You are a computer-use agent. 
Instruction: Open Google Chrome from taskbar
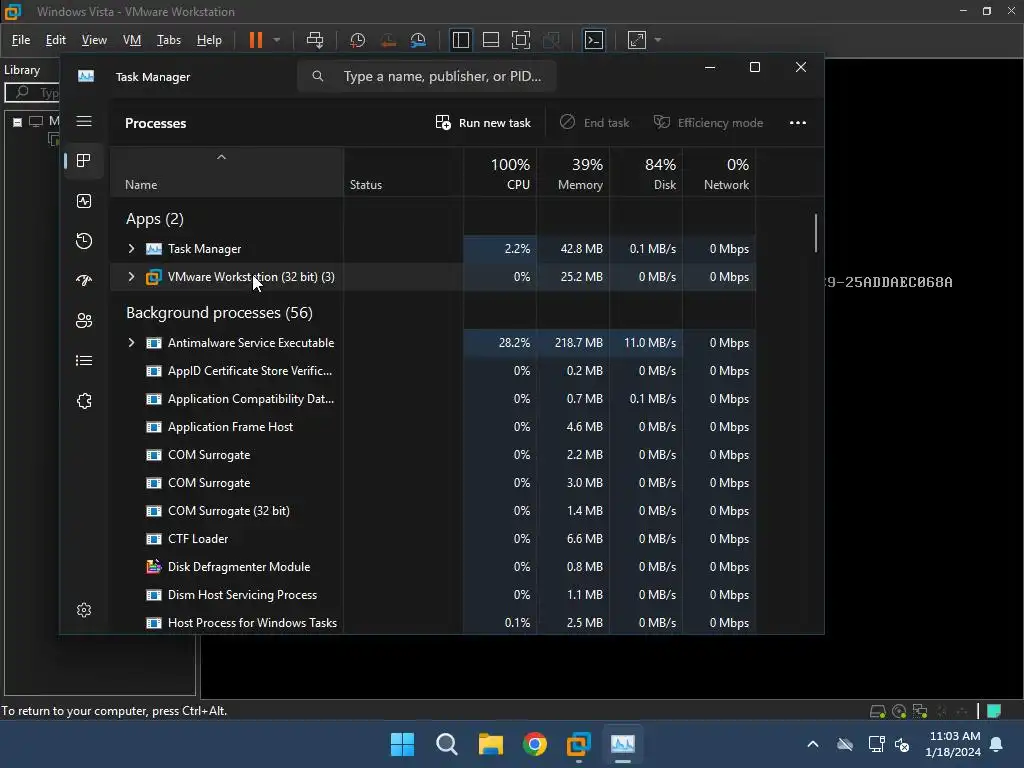(535, 744)
